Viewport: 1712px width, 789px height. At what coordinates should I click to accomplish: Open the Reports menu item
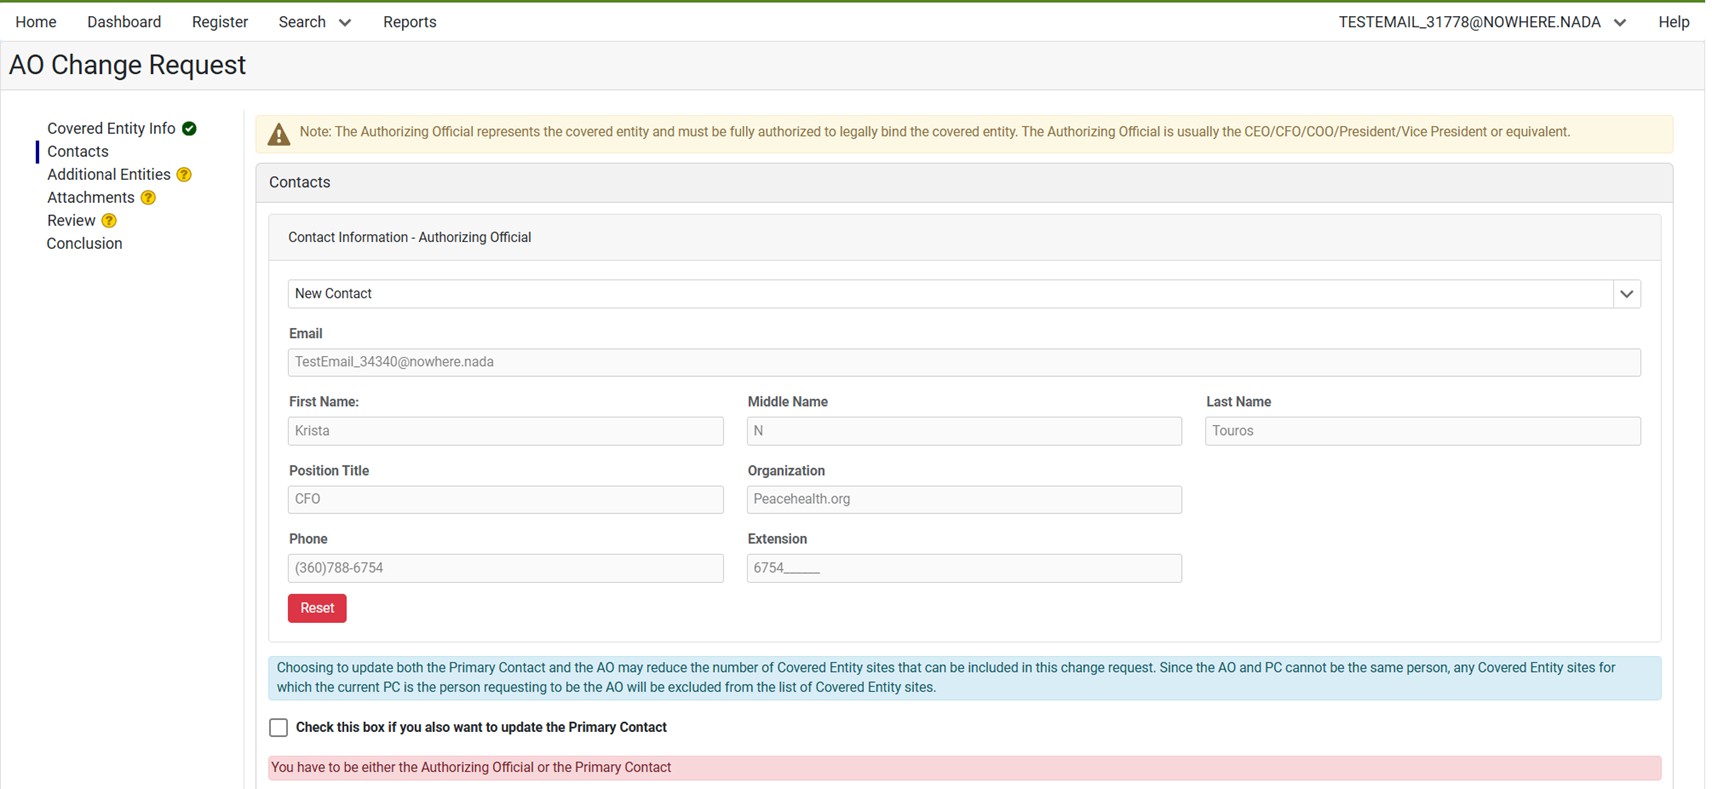click(x=409, y=22)
